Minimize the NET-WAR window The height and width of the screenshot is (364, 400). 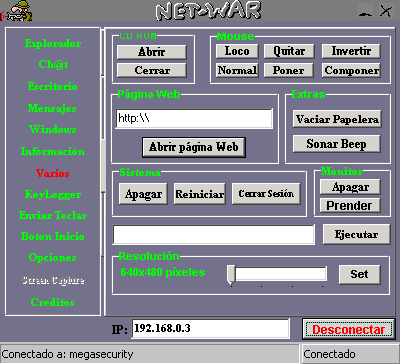coord(366,11)
